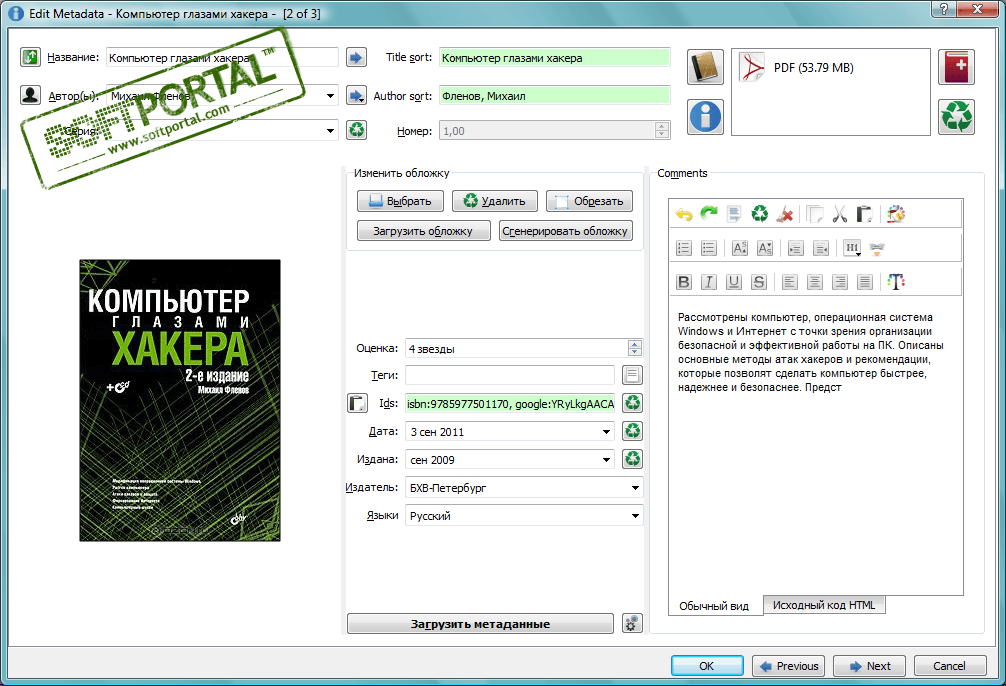Click arrow to auto-generate Title sort
1006x686 pixels.
pyautogui.click(x=356, y=57)
